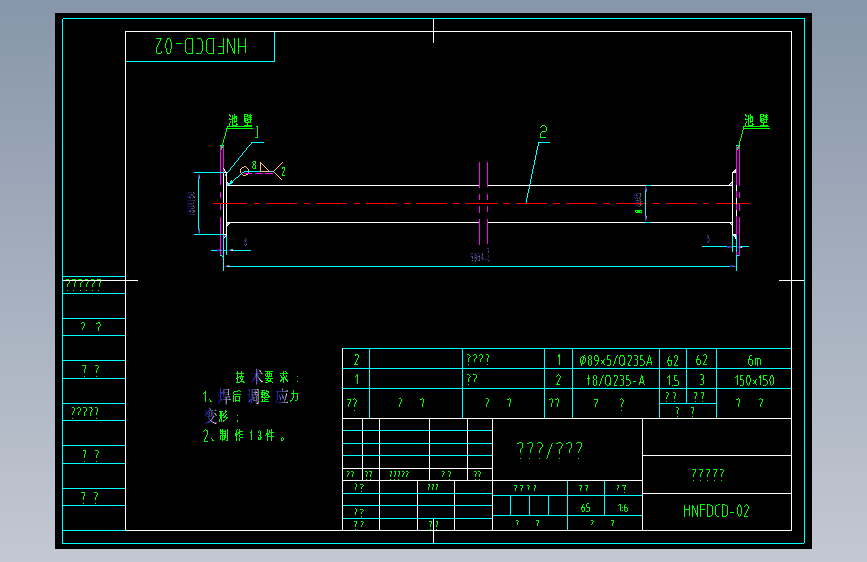
Task: Click the 池壁 label at the right pipe end
Action: (x=756, y=120)
